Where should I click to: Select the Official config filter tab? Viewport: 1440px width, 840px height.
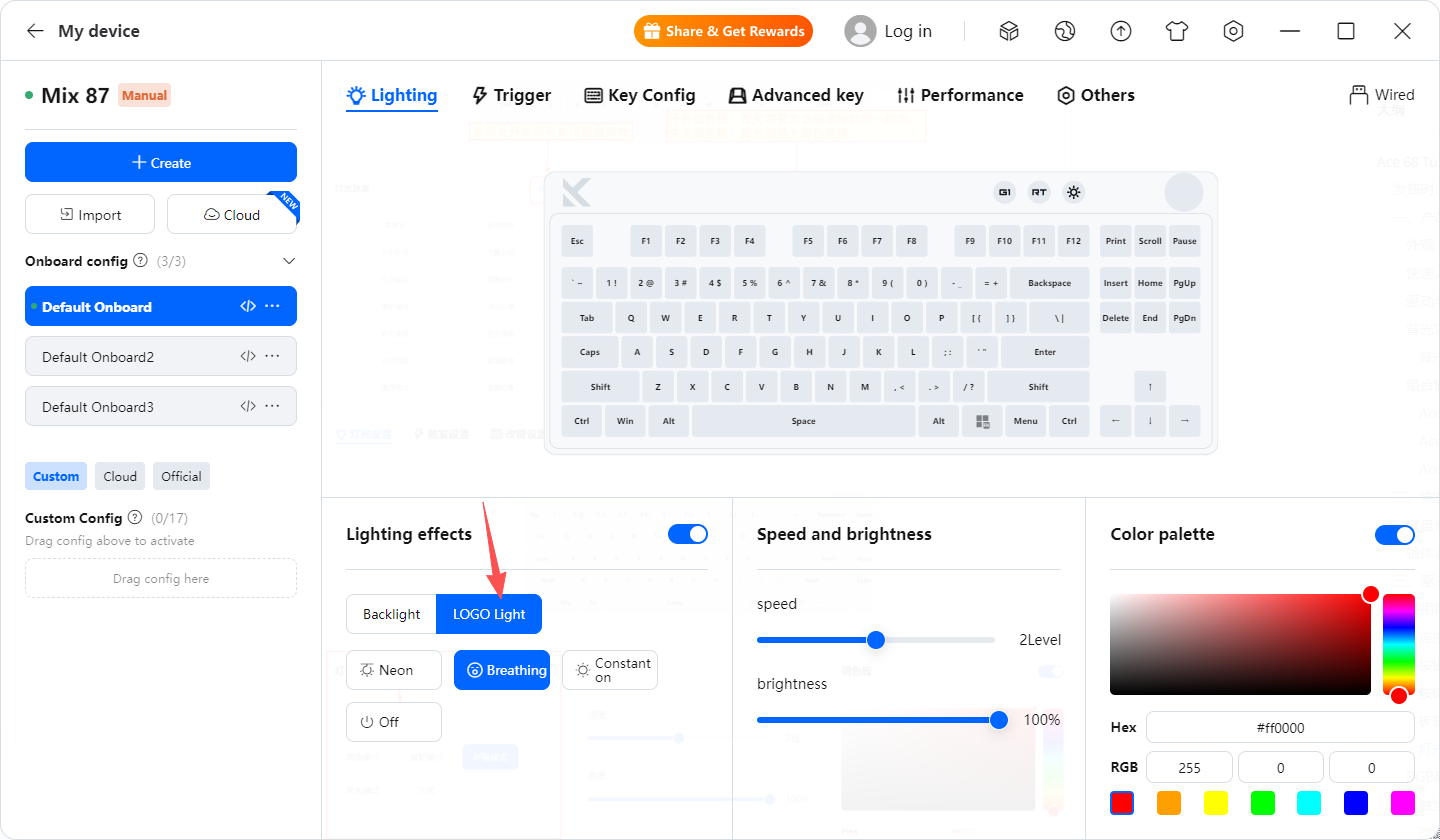[x=181, y=476]
